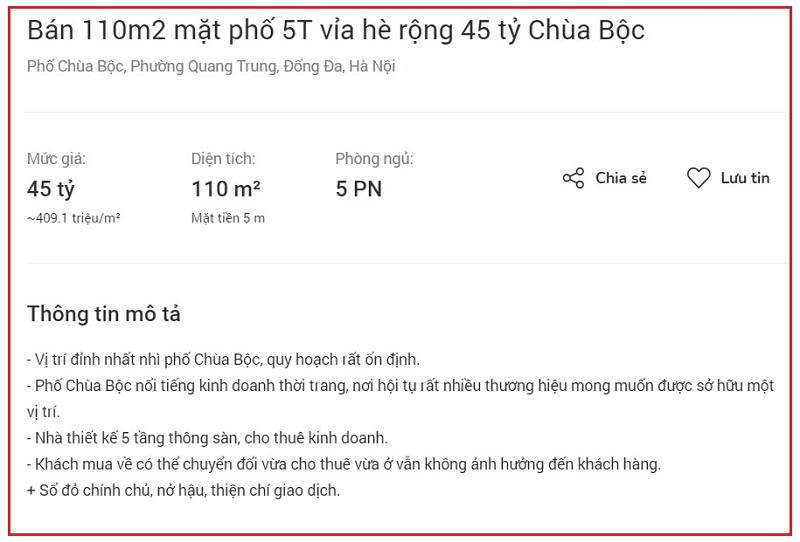Click the heart icon to save listing
This screenshot has height=542, width=800.
point(698,179)
